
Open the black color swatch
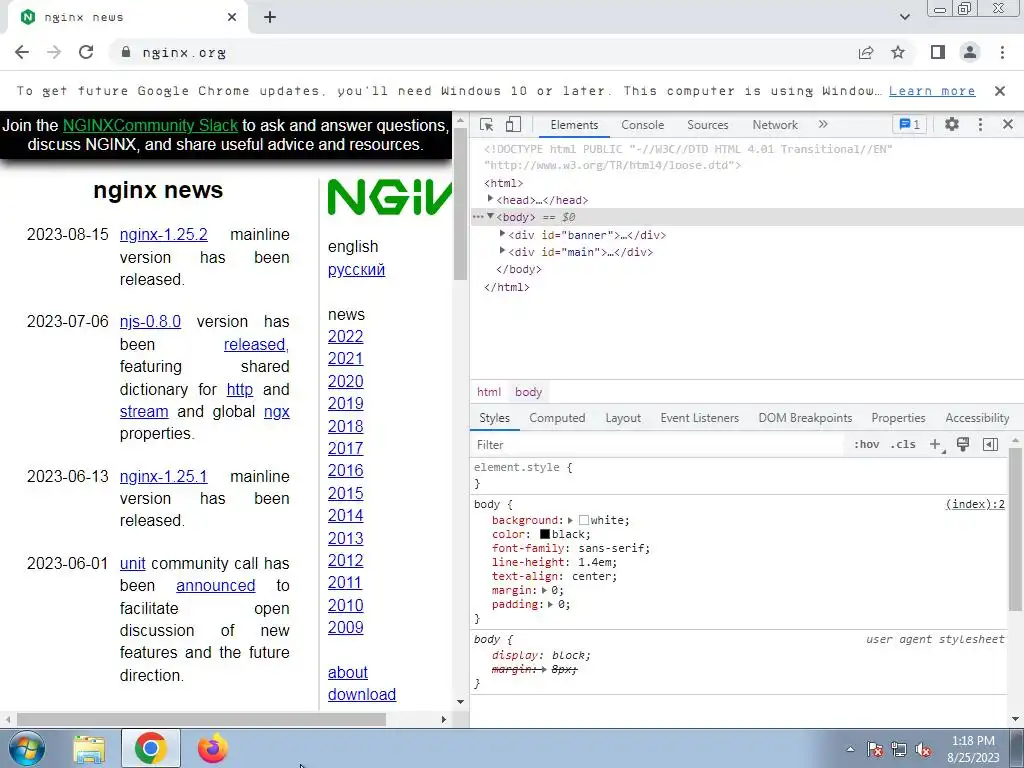545,534
